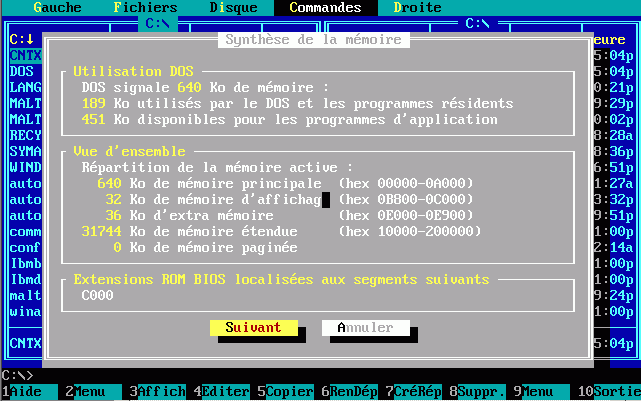Image resolution: width=641 pixels, height=401 pixels.
Task: Click 4 Editer function key
Action: 221,392
